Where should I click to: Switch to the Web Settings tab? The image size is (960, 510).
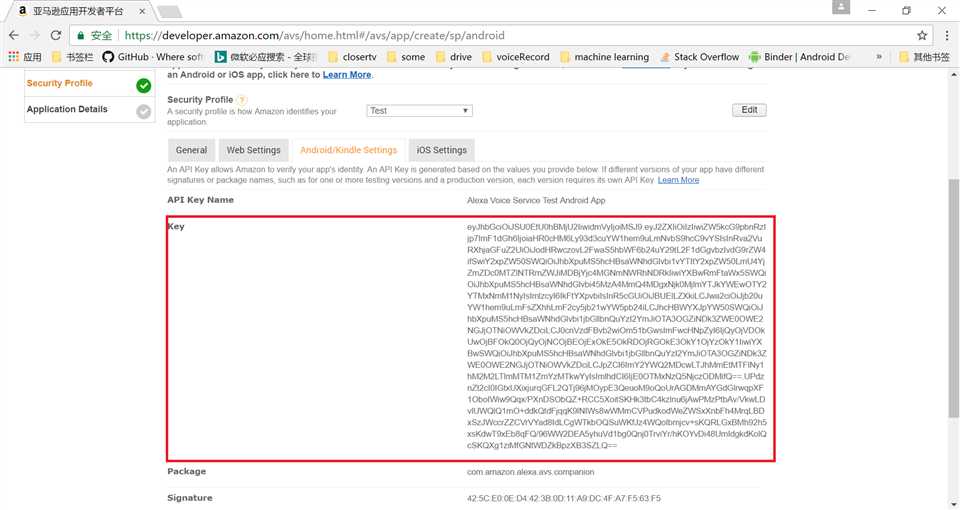[x=253, y=150]
